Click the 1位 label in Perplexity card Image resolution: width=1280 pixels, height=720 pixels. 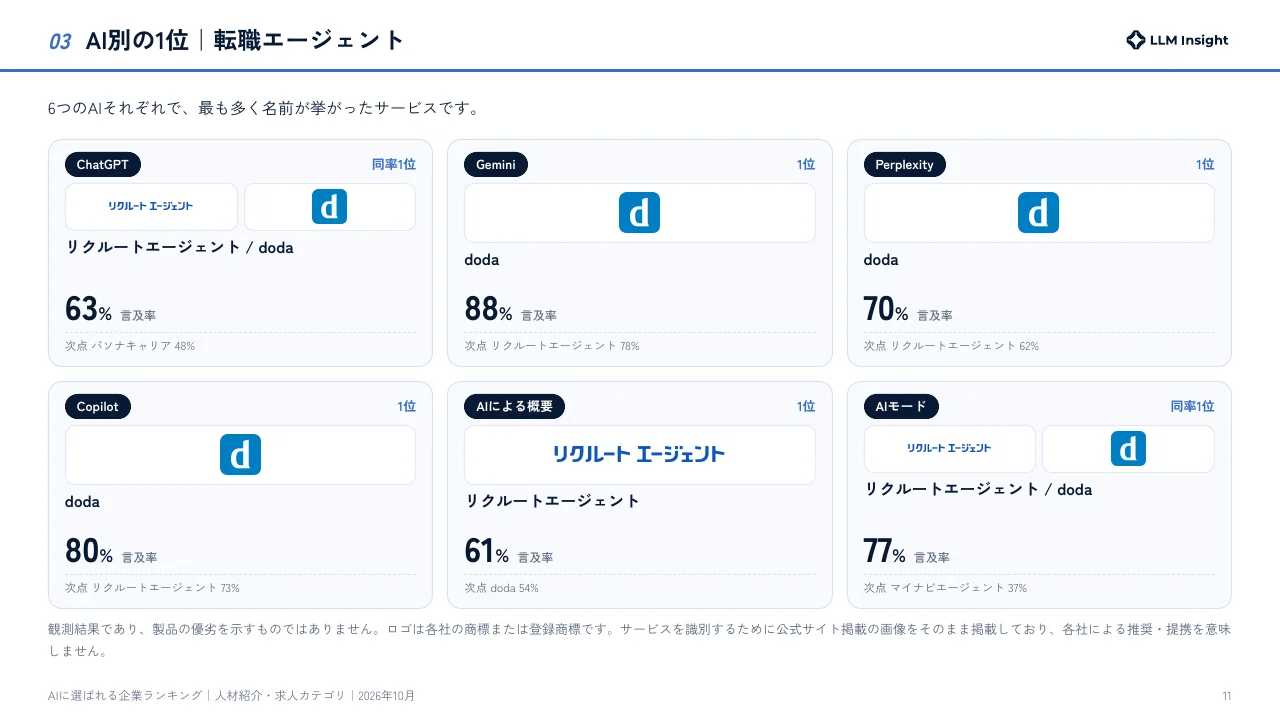tap(1205, 165)
